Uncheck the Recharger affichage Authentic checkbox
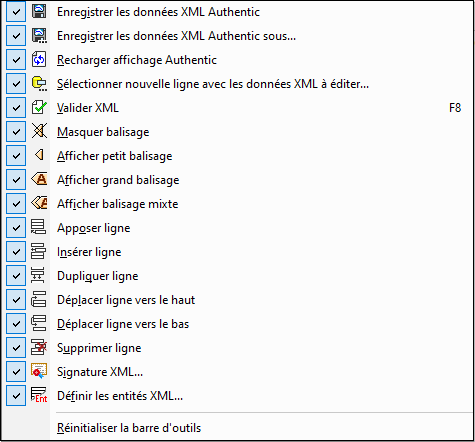The image size is (475, 442). click(16, 60)
